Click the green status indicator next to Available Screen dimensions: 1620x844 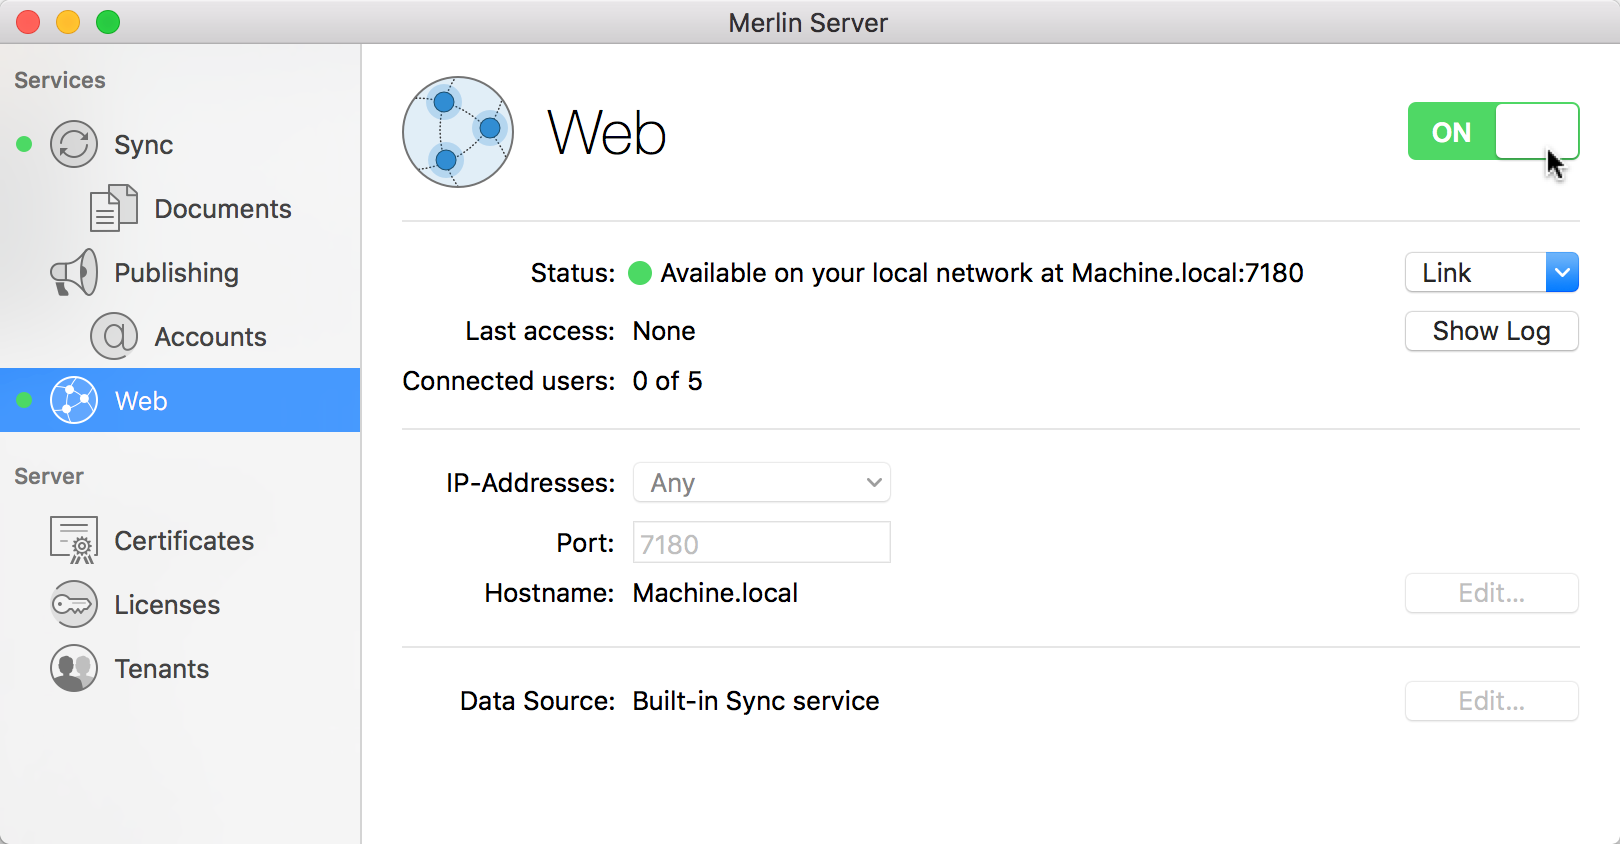tap(640, 273)
